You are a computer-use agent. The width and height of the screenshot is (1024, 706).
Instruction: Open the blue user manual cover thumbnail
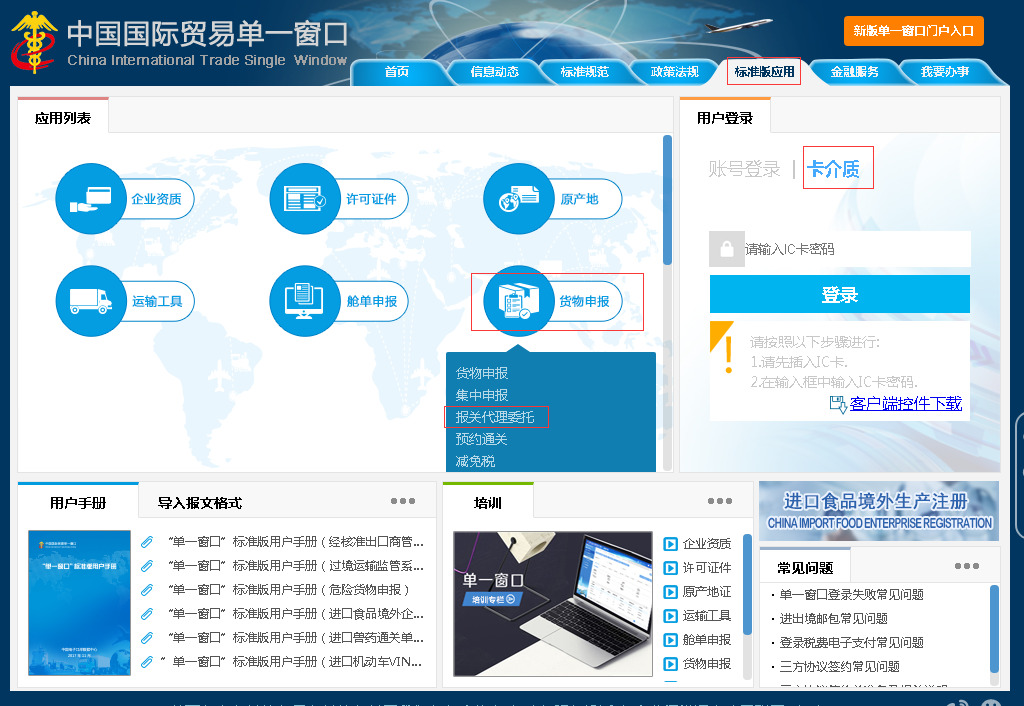click(79, 603)
